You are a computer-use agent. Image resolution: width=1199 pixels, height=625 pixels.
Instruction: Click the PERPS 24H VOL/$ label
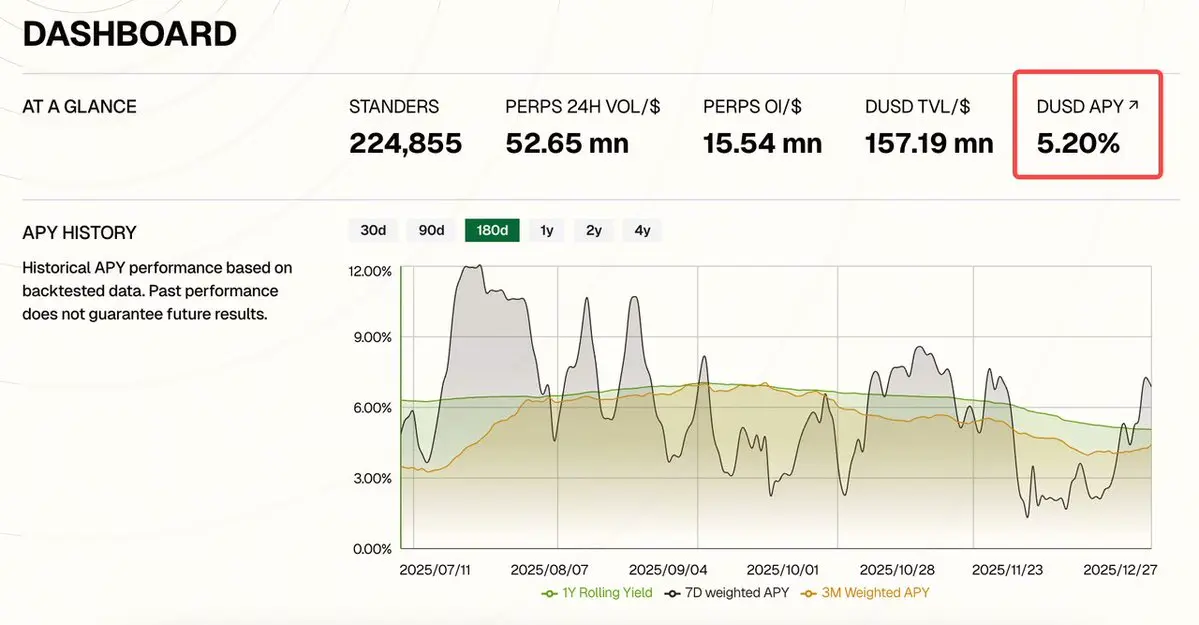pos(583,106)
